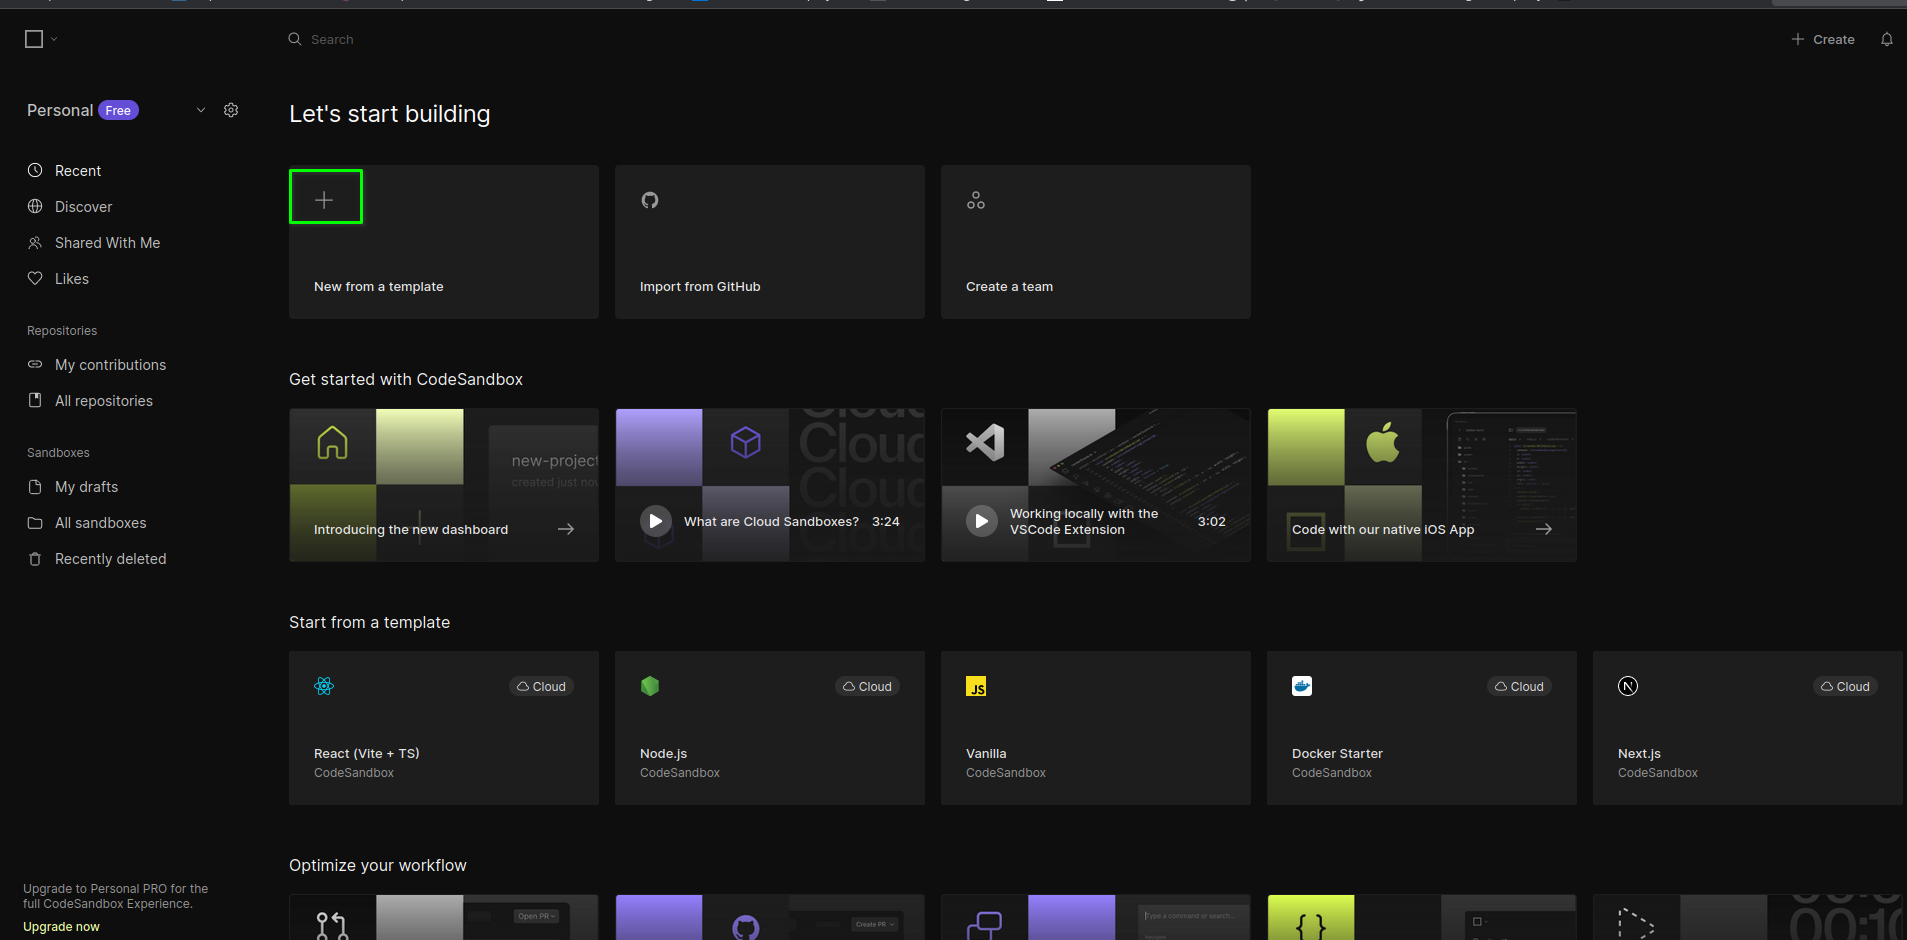Open the Create menu in header
The image size is (1907, 940).
(x=1823, y=39)
